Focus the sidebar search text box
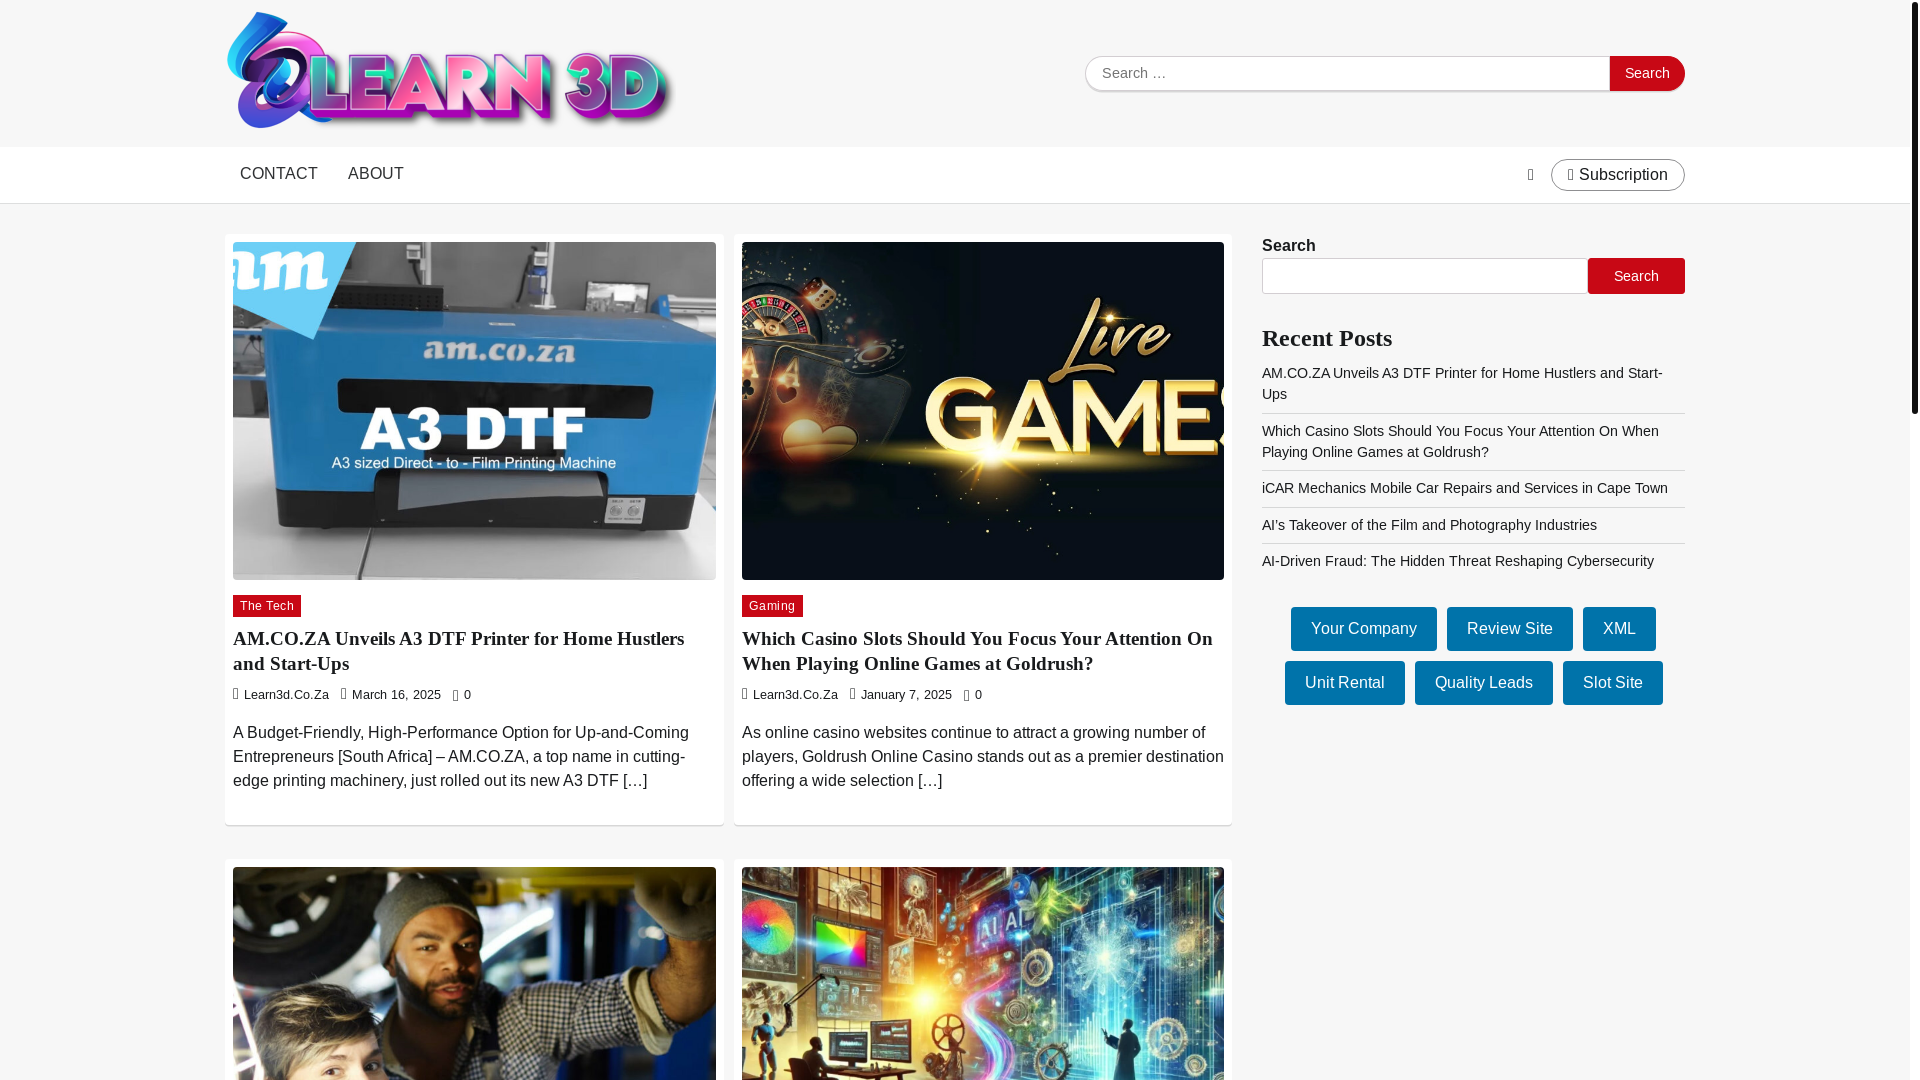1920x1080 pixels. pos(1424,276)
